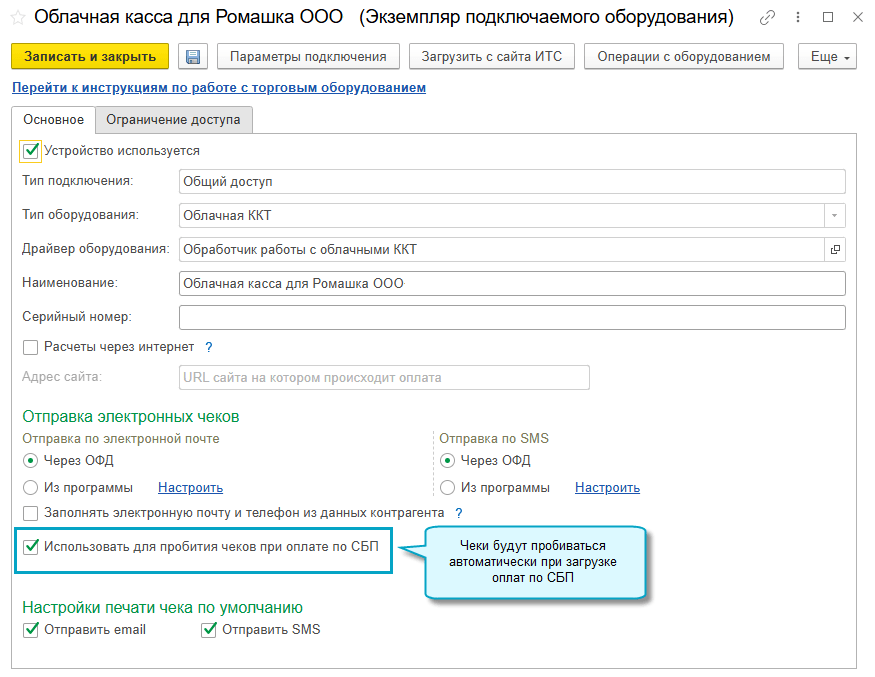
Task: Copy link to this object icon
Action: click(x=767, y=18)
